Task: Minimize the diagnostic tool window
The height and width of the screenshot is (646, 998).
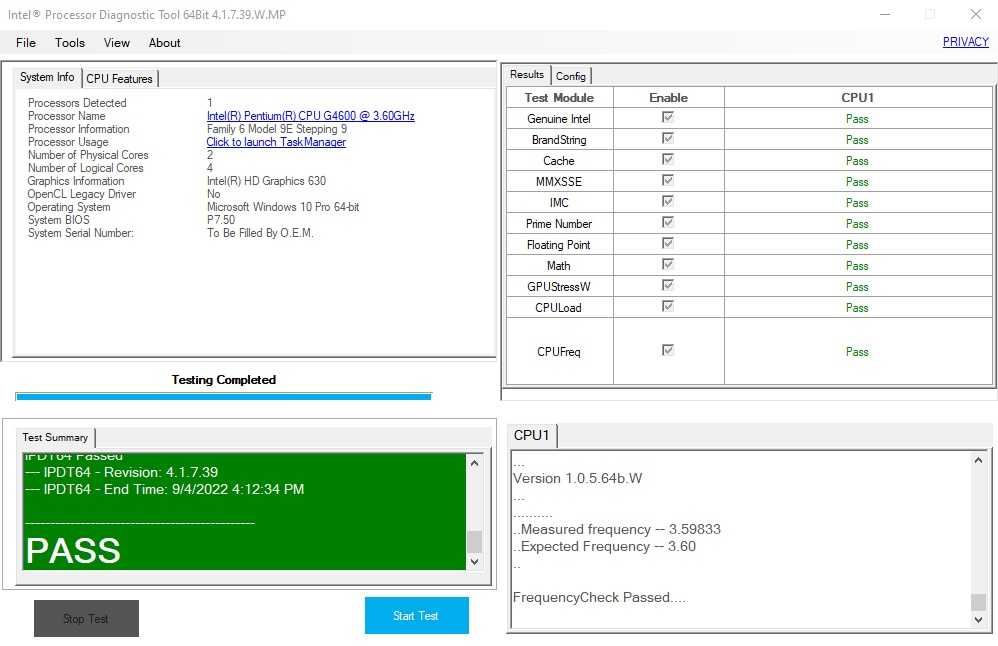Action: pos(885,14)
